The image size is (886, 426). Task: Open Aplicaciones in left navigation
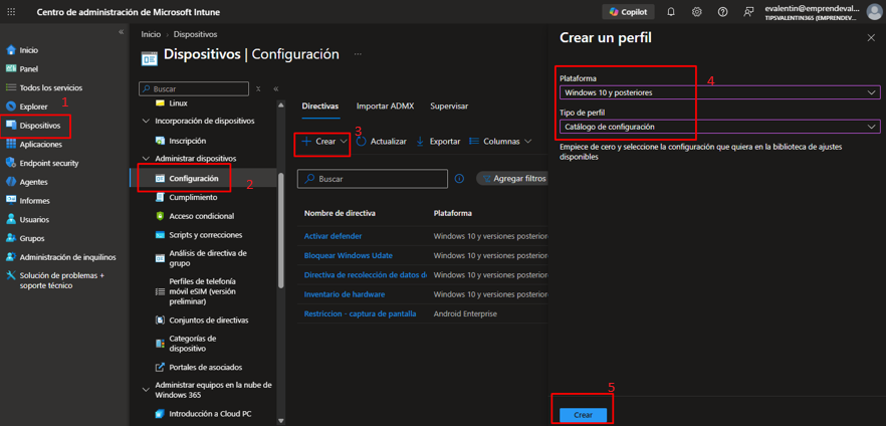click(41, 145)
